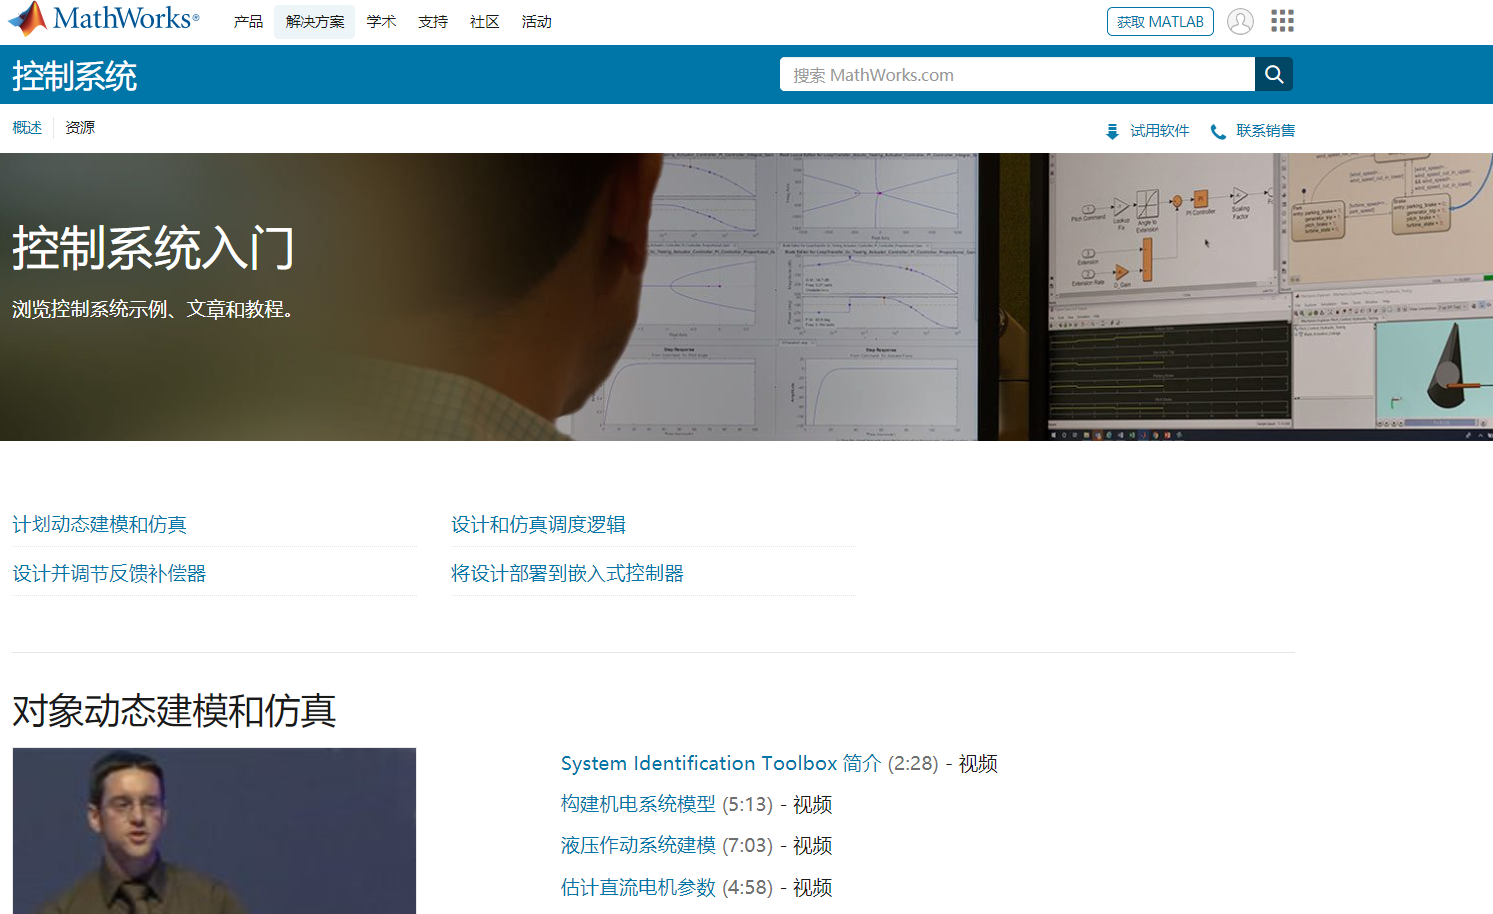Click the presenter video thumbnail

coord(214,831)
